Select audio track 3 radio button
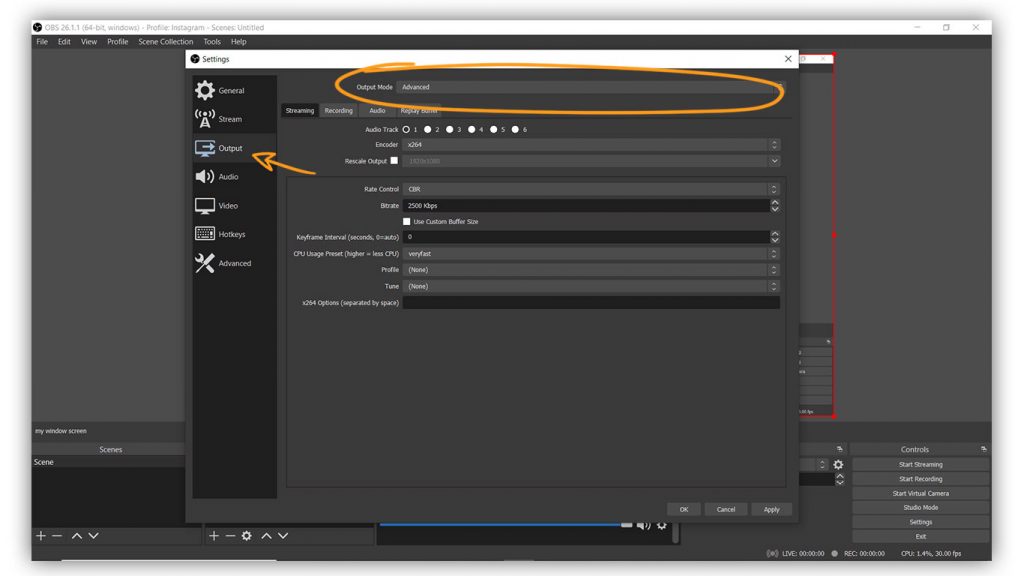The image size is (1024, 576). (x=449, y=129)
